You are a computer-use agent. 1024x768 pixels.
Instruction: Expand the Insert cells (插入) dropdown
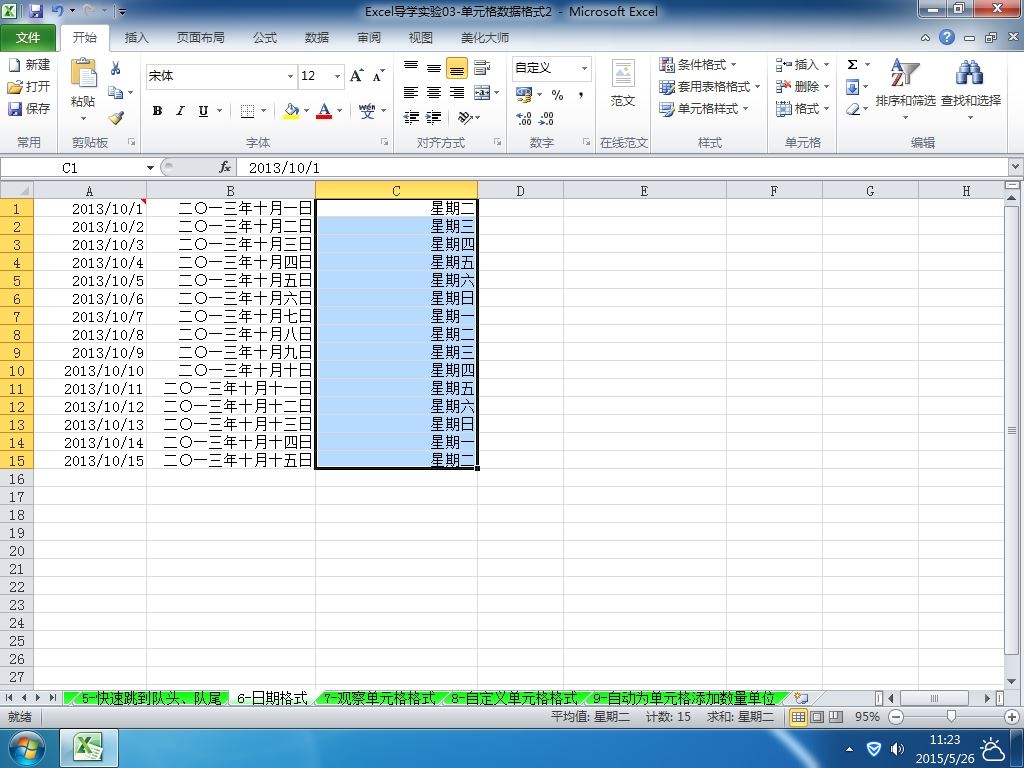pyautogui.click(x=826, y=65)
